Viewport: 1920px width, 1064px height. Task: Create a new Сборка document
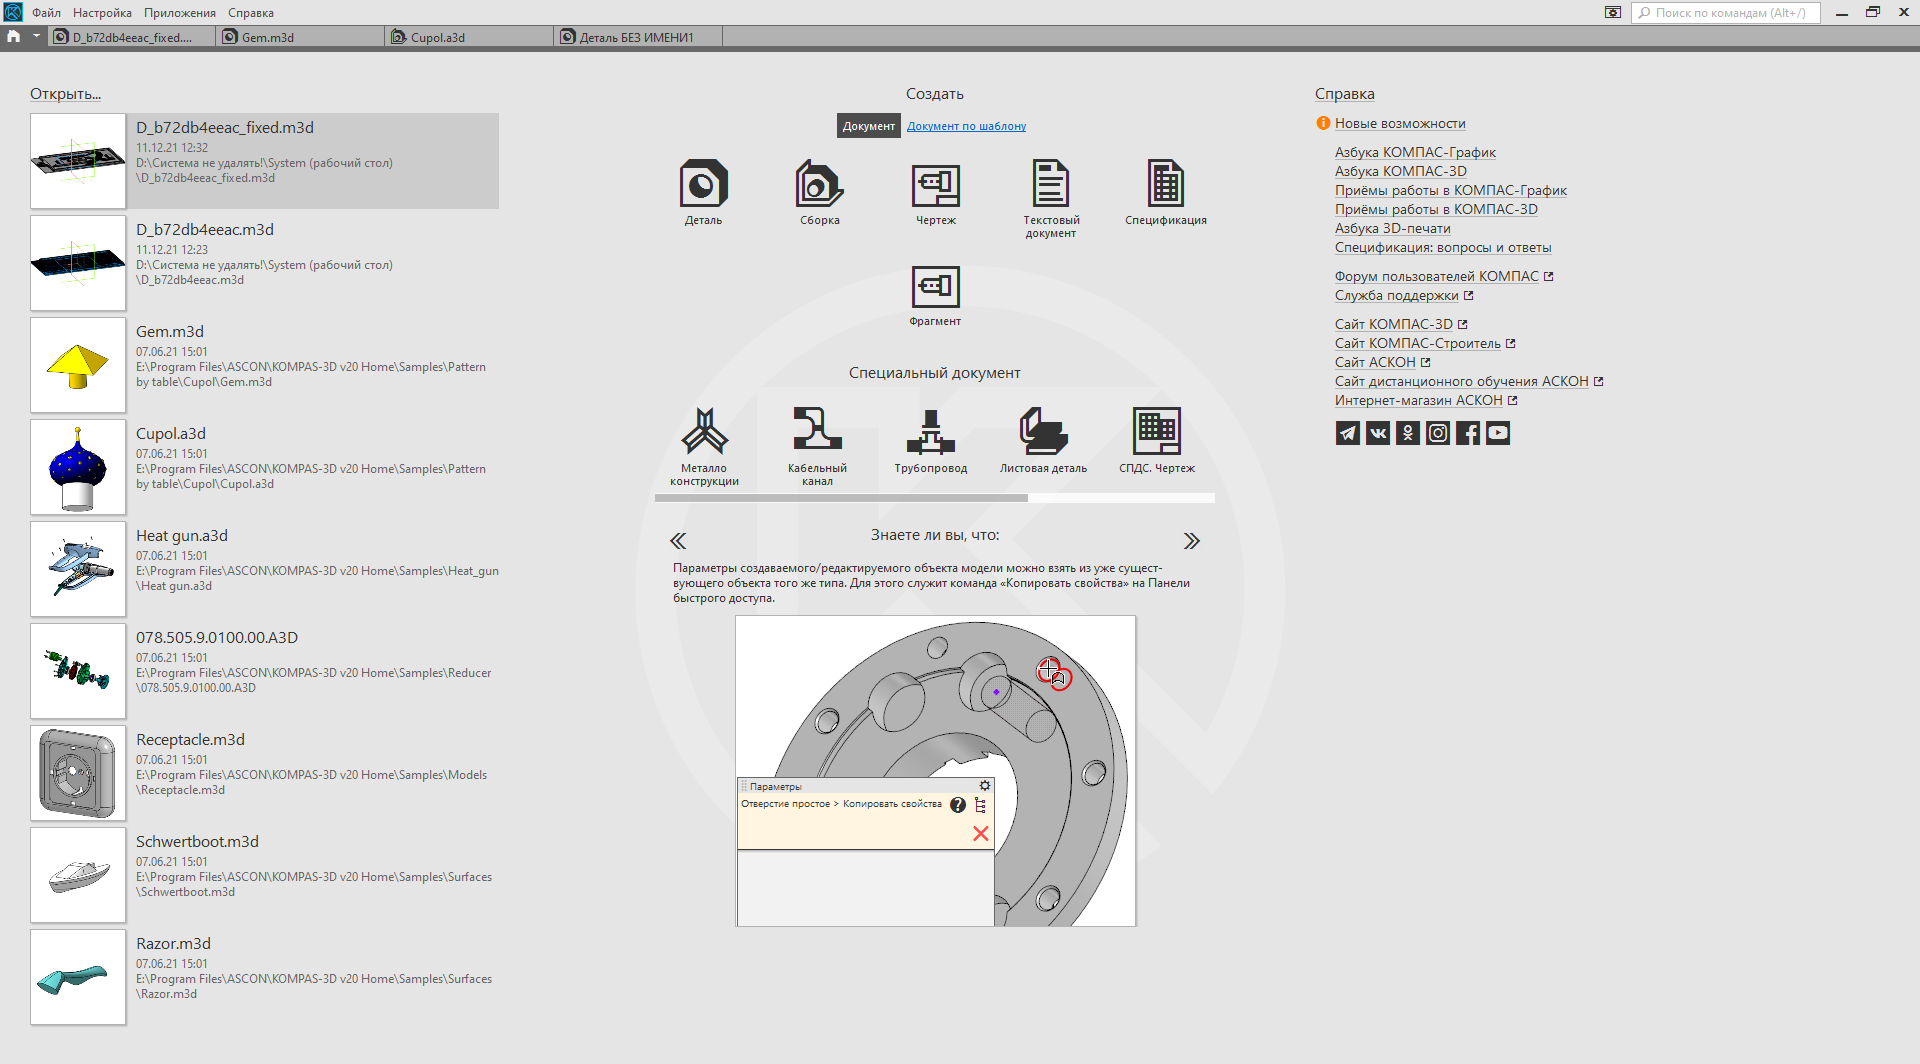click(819, 193)
